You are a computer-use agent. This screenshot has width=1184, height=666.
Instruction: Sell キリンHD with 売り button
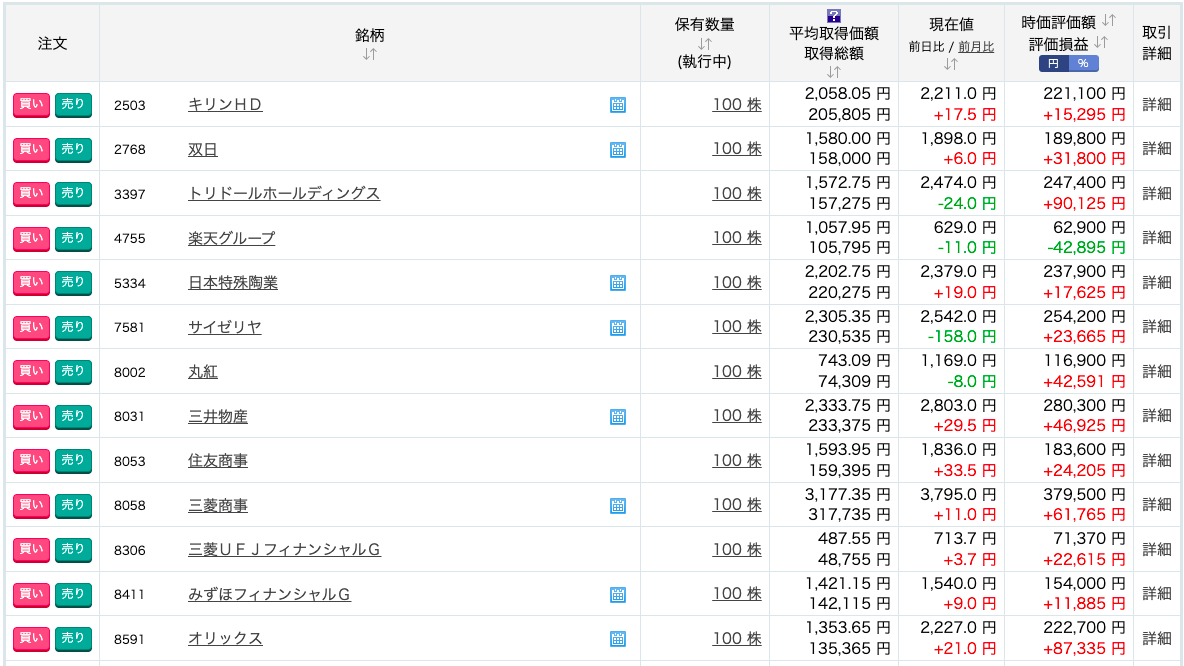coord(72,105)
